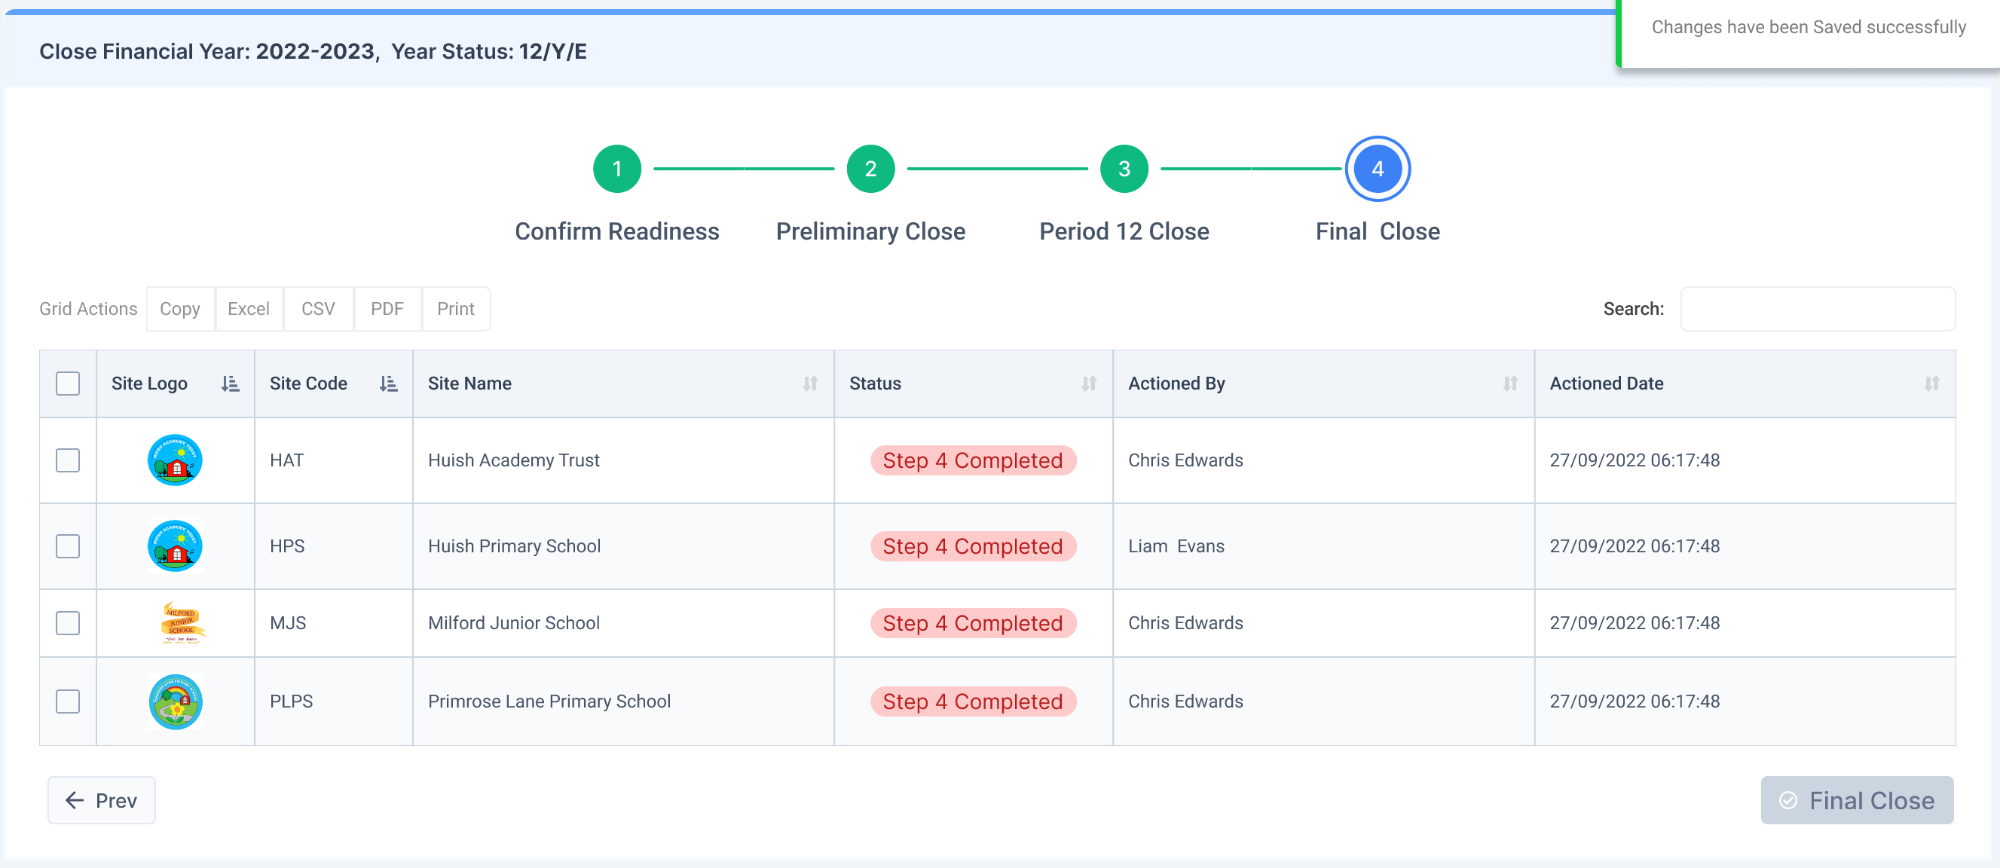Toggle the select-all header checkbox
This screenshot has width=2000, height=868.
[x=68, y=384]
